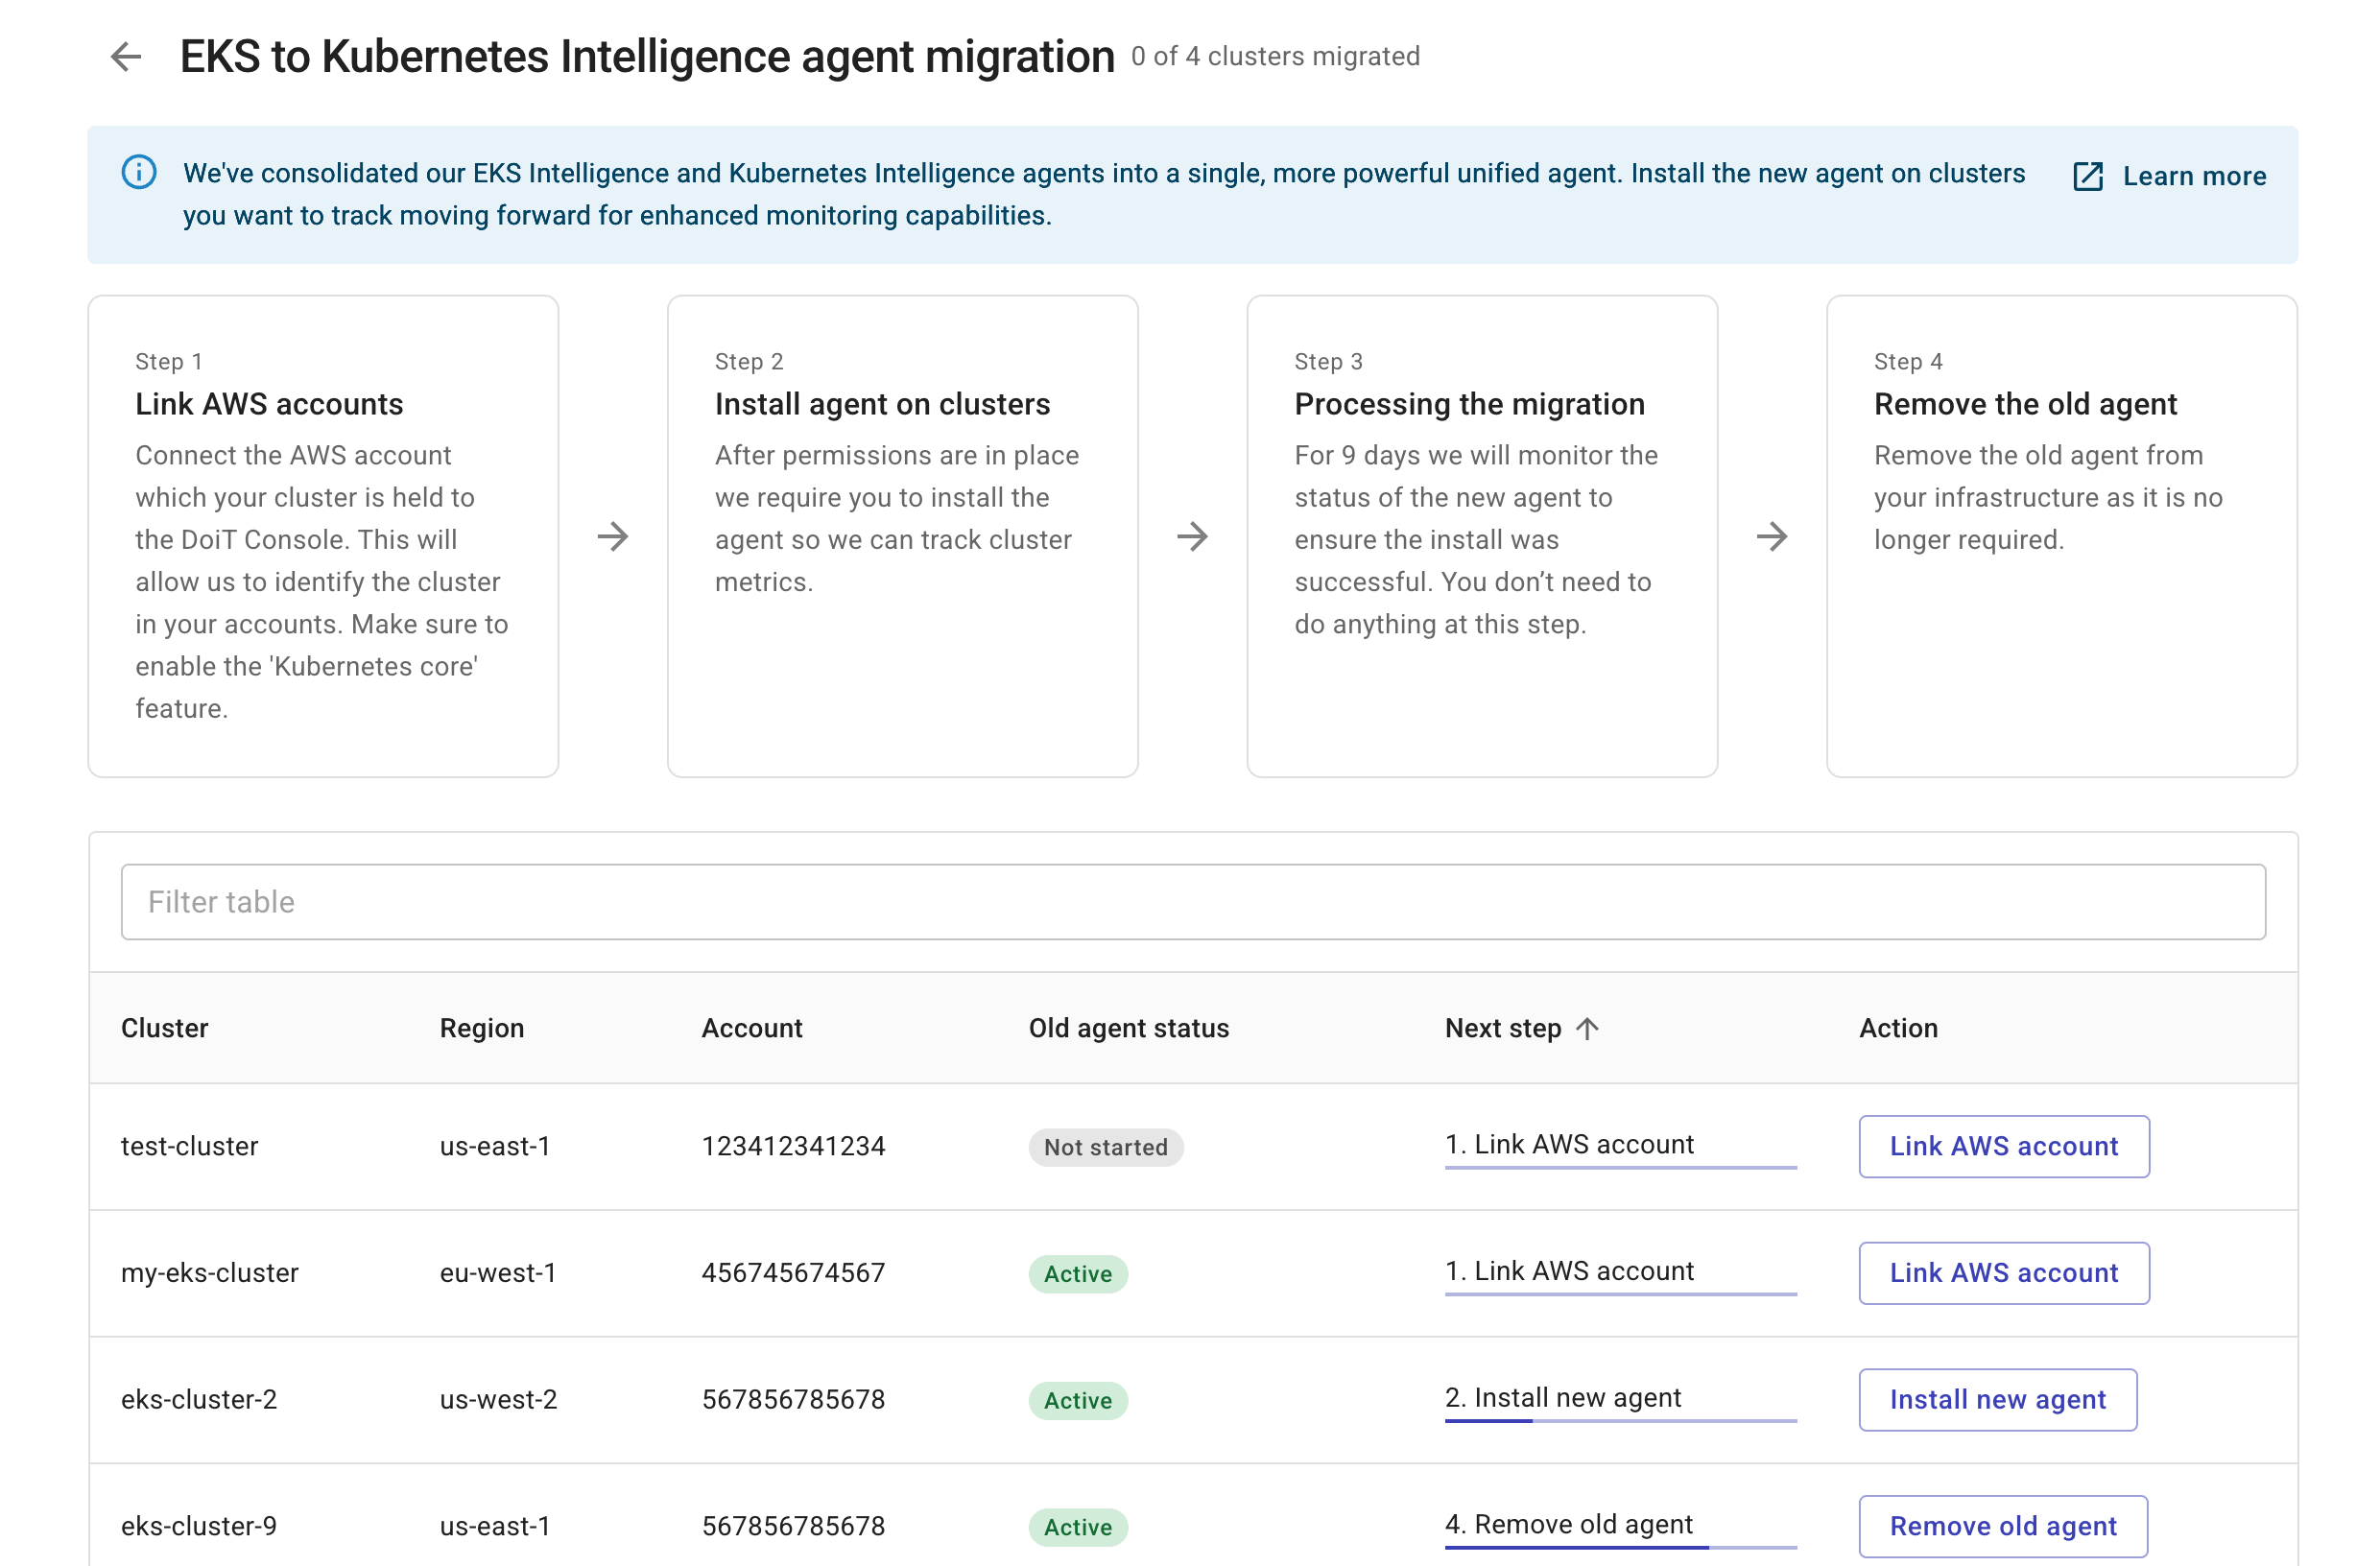Click the external link icon beside Learn more
The width and height of the screenshot is (2380, 1566).
(x=2087, y=176)
